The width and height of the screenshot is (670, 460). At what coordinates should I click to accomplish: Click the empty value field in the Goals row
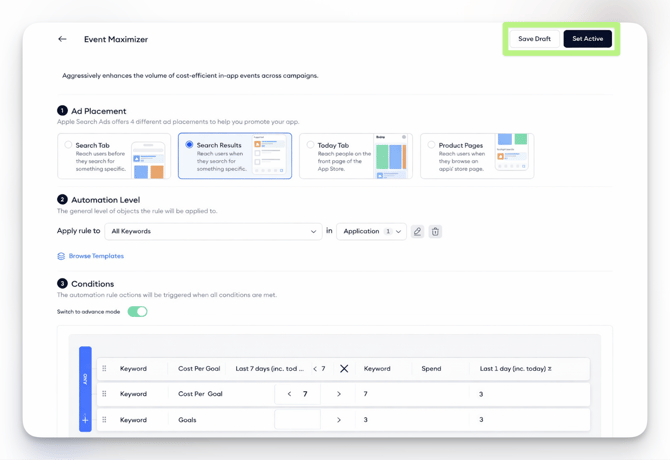(297, 420)
